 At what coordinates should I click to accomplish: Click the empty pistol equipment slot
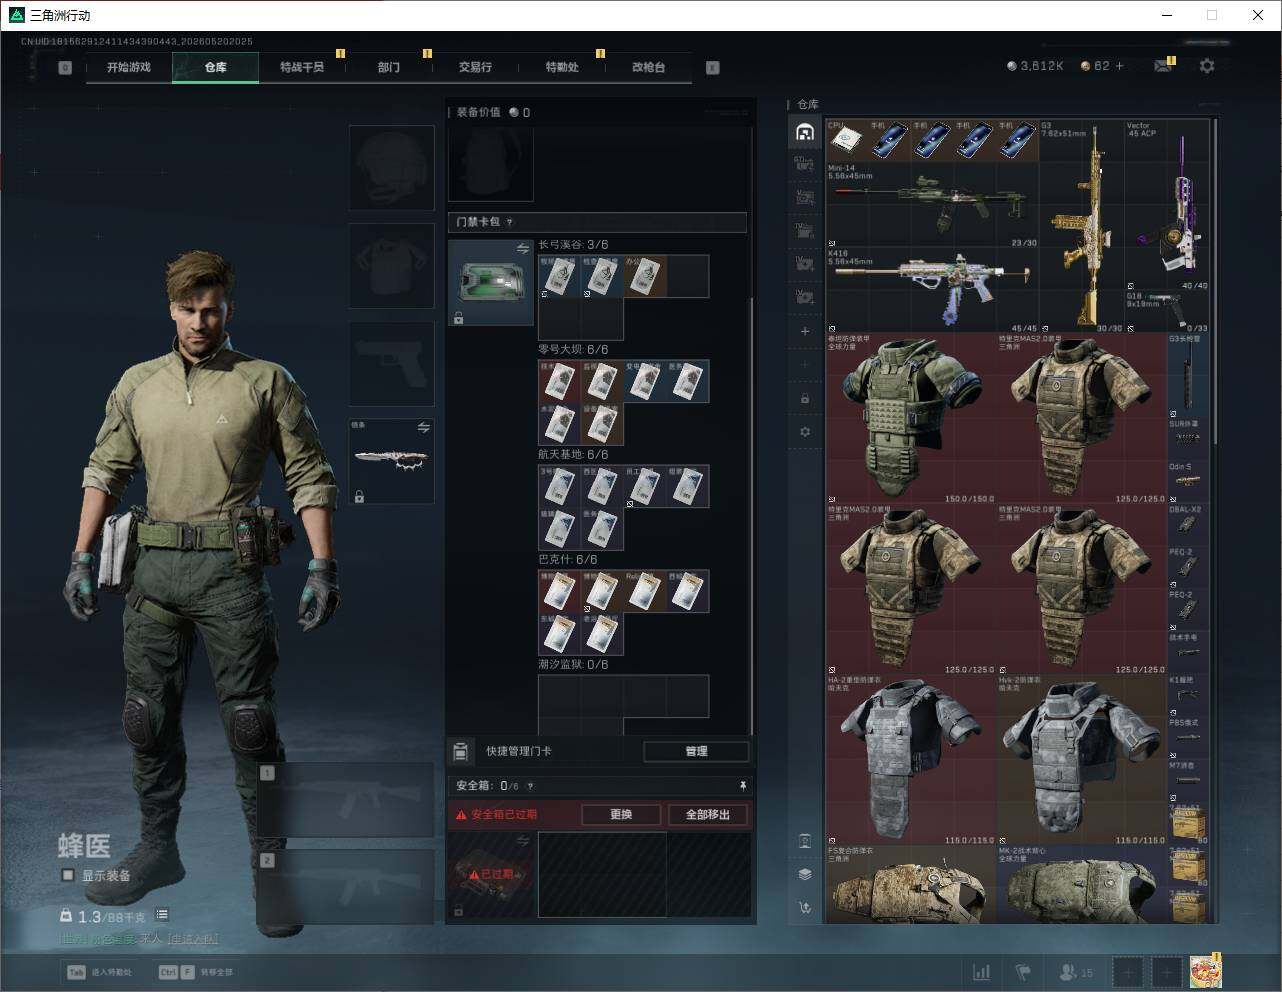pyautogui.click(x=392, y=363)
